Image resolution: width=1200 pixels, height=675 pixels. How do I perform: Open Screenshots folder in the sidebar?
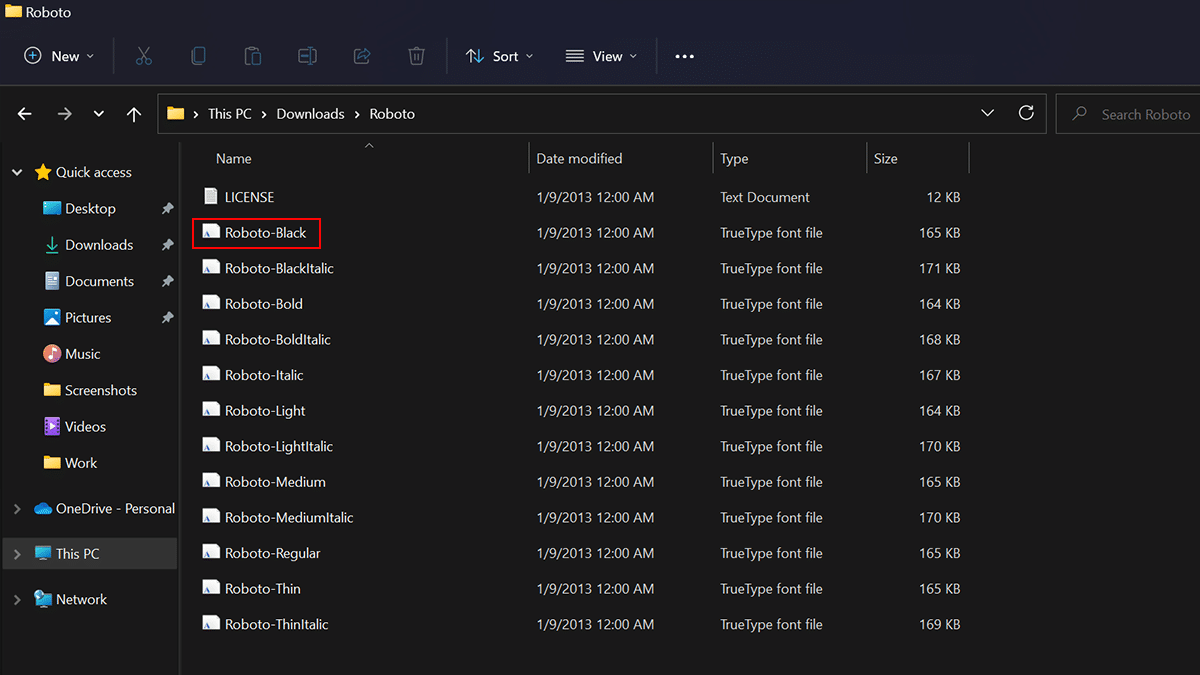[100, 390]
